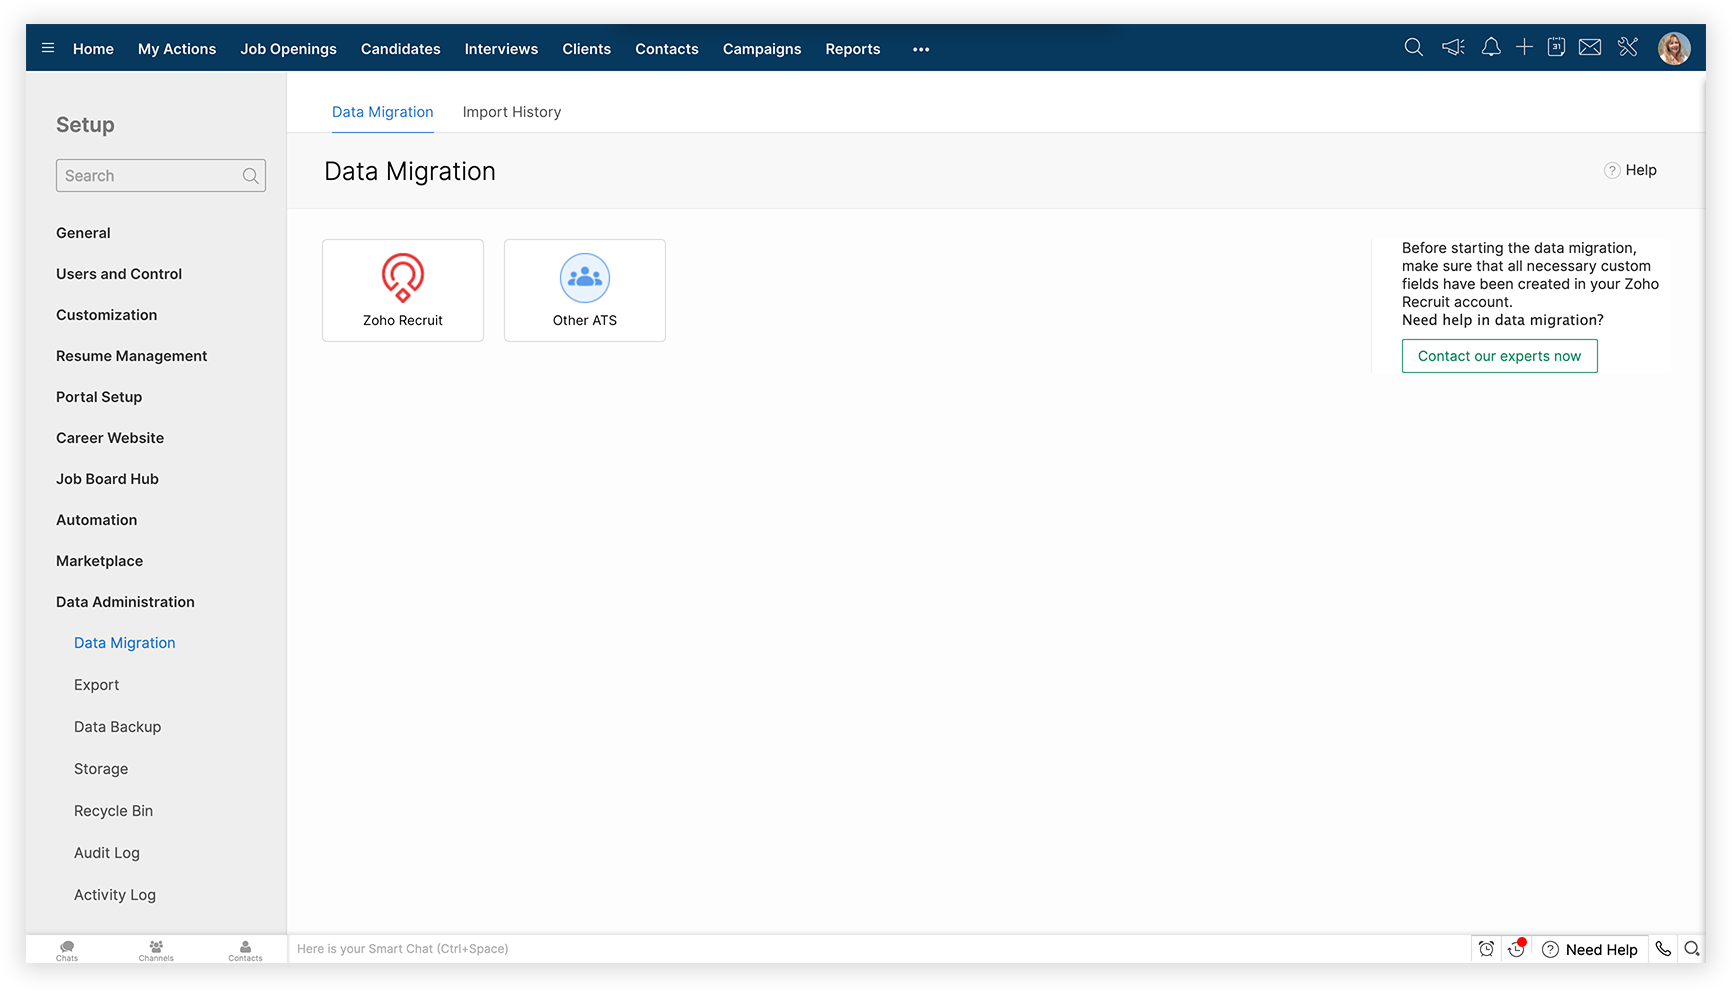Click the Smart Chat input bar

pyautogui.click(x=880, y=949)
